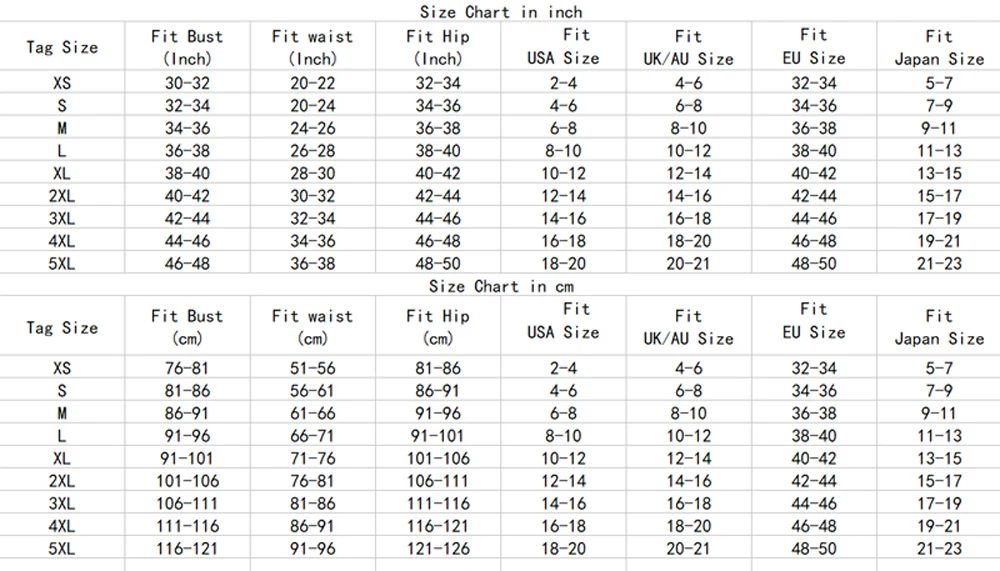The image size is (1000, 571).
Task: Click bust value 116-121 in 5XL row
Action: pyautogui.click(x=187, y=549)
